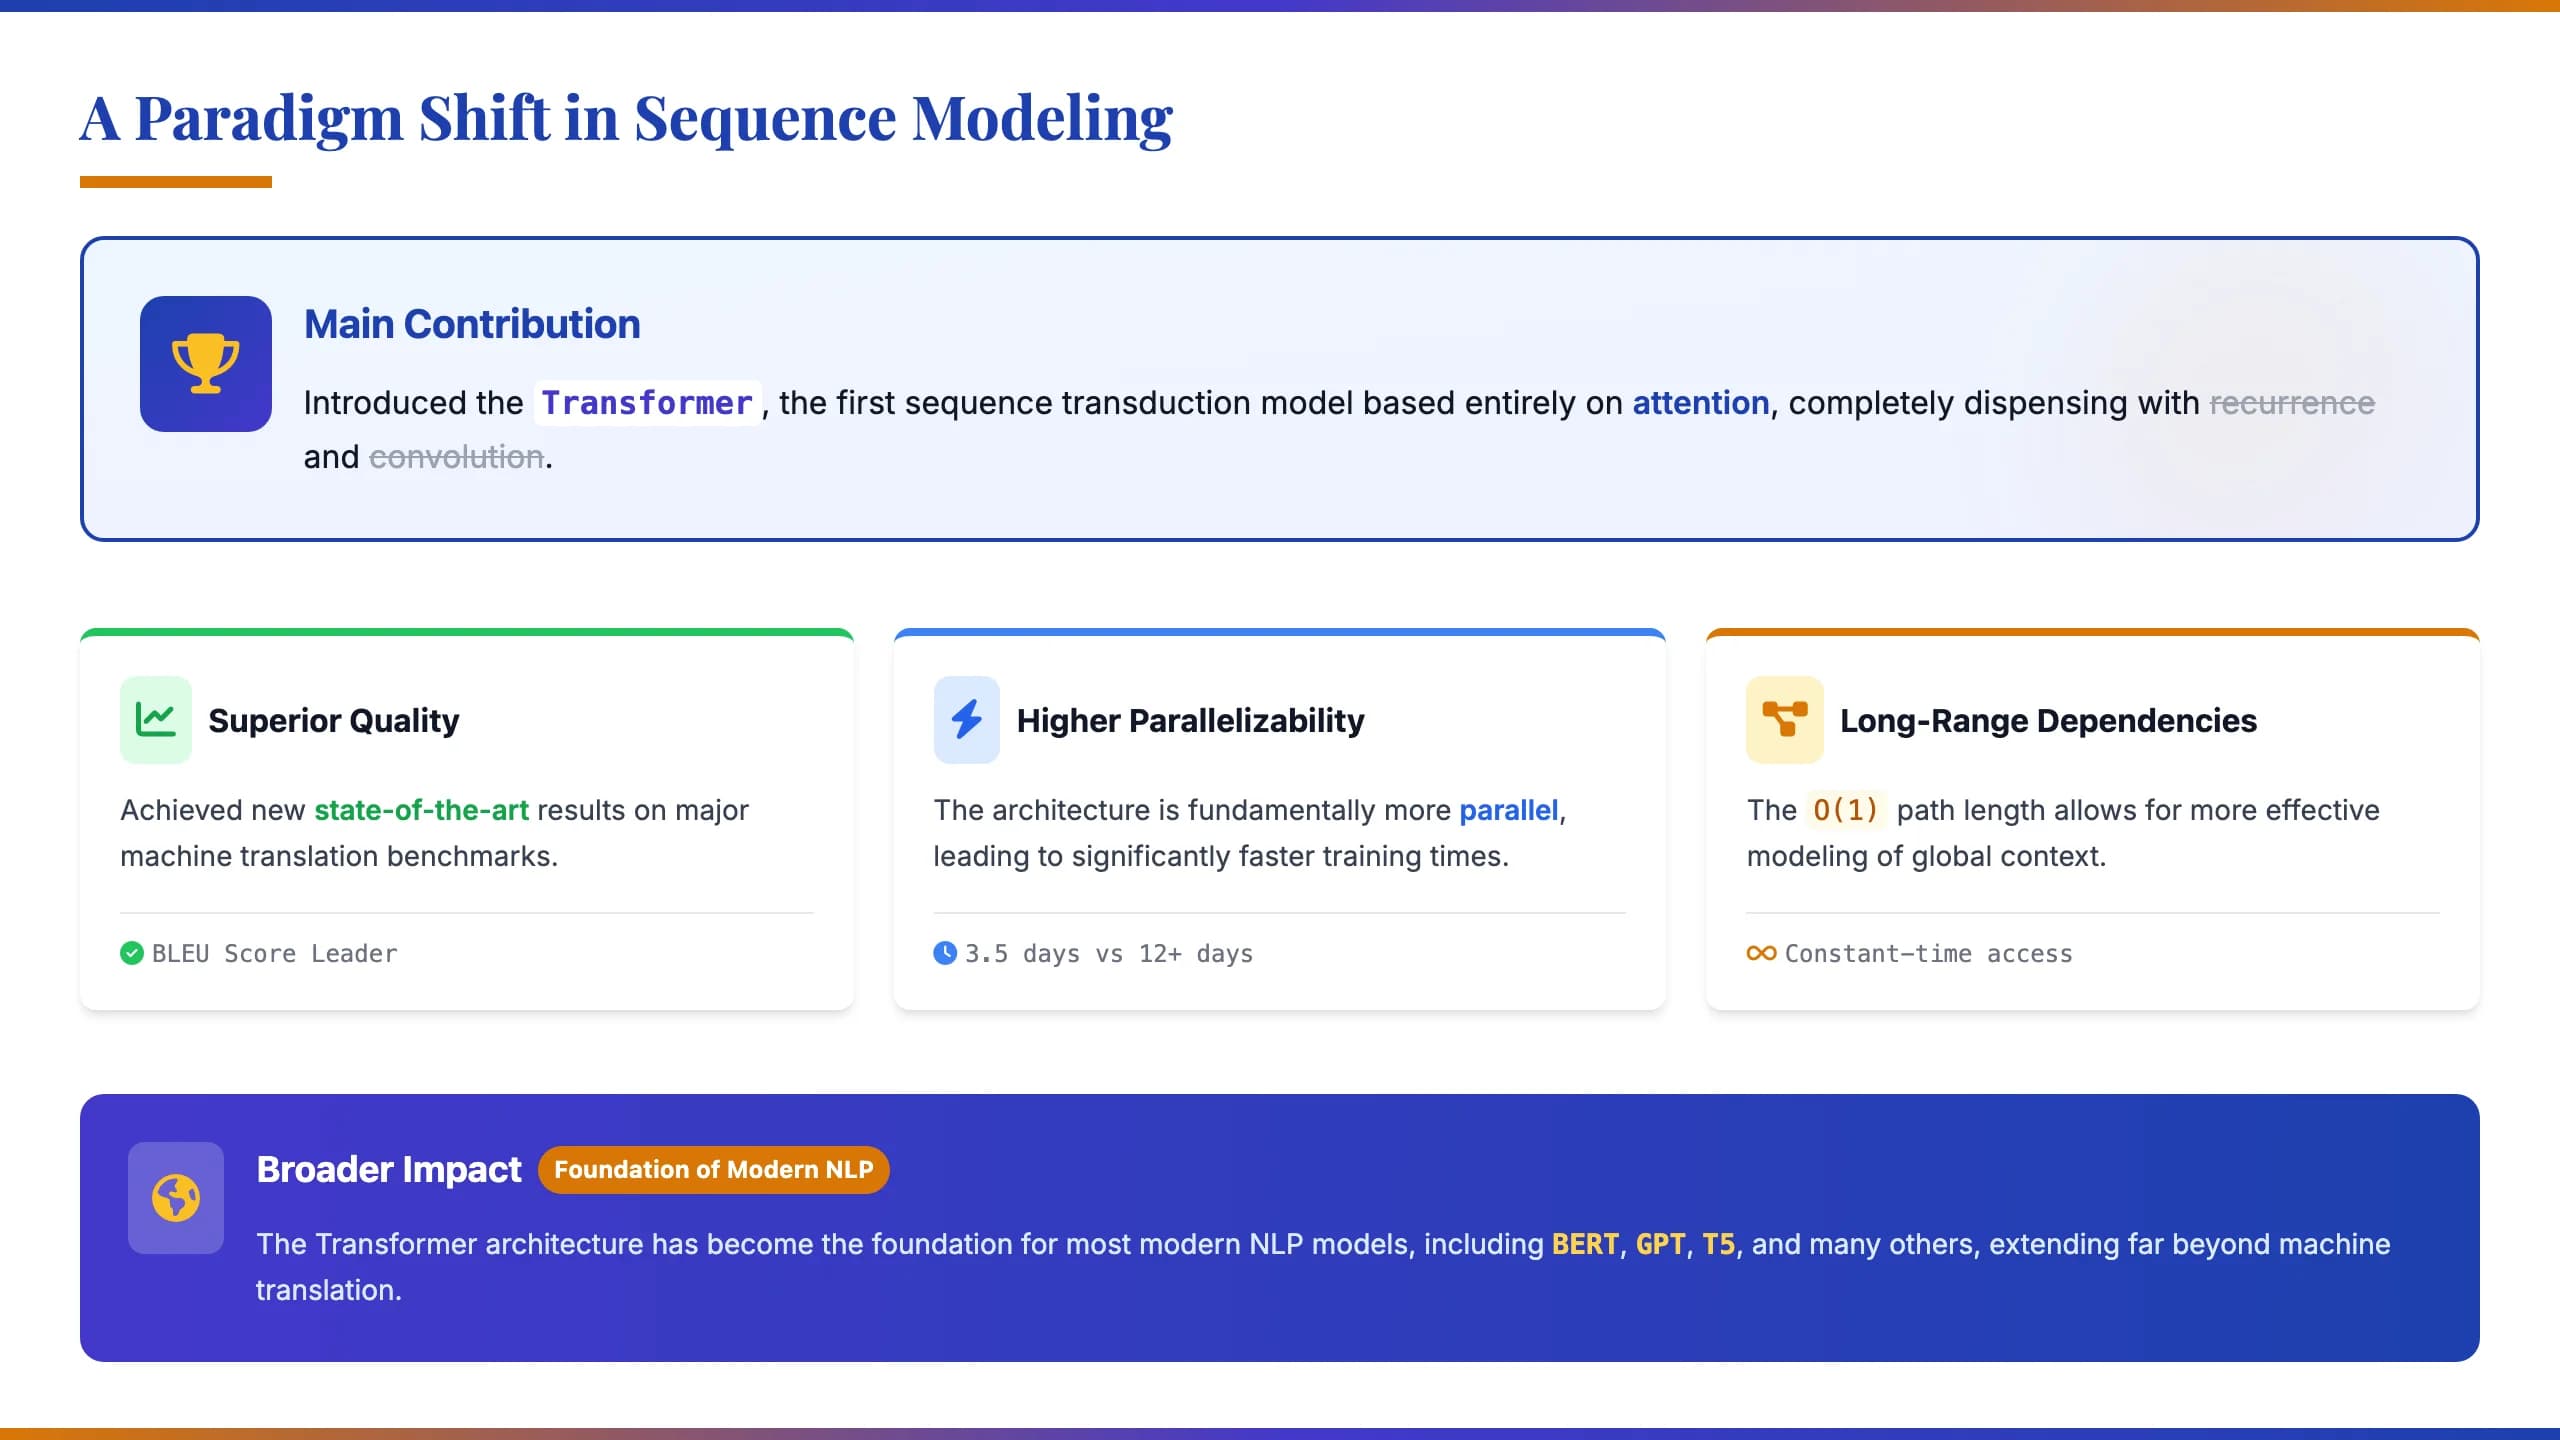2560x1440 pixels.
Task: Click the Foundation of Modern NLP badge
Action: pos(713,1169)
